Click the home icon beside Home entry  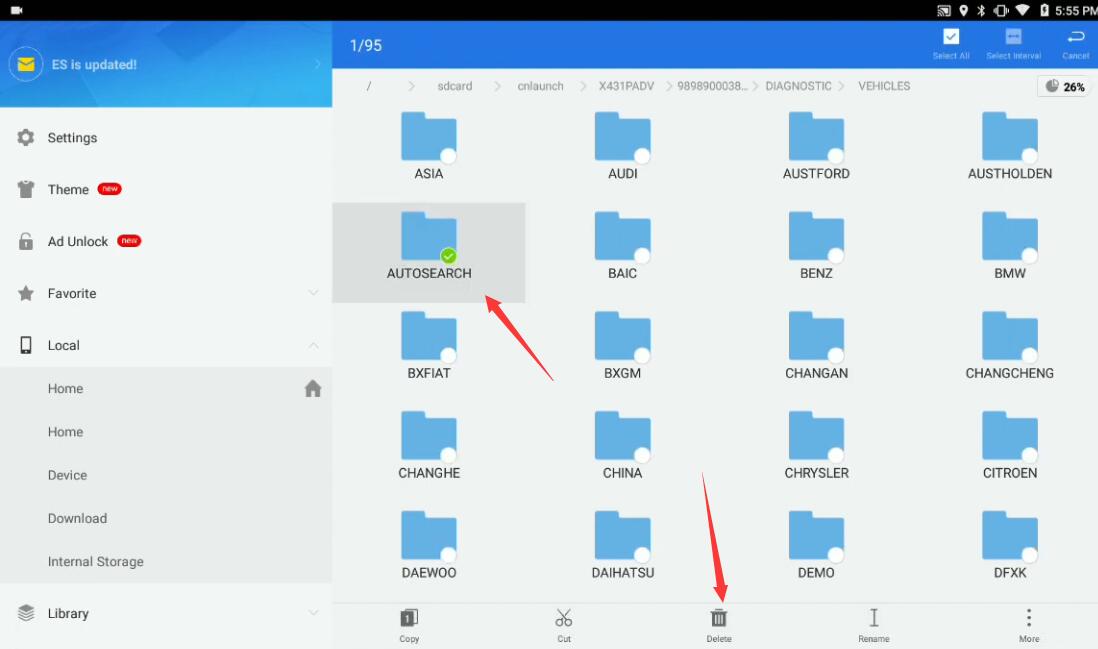click(313, 389)
